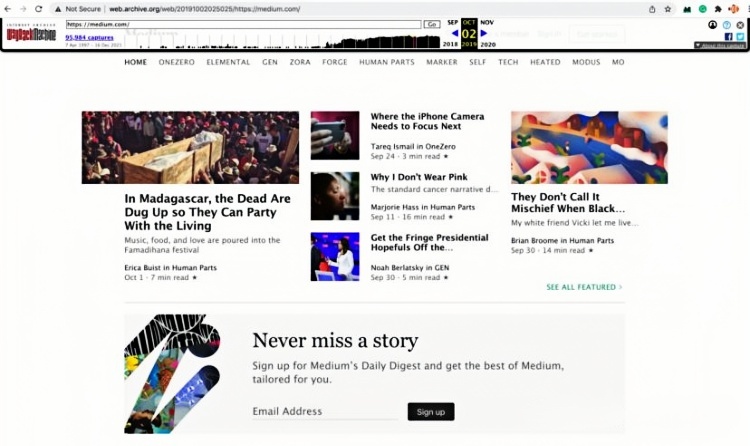The width and height of the screenshot is (750, 446).
Task: Bookmark this page with the star icon
Action: coord(667,8)
